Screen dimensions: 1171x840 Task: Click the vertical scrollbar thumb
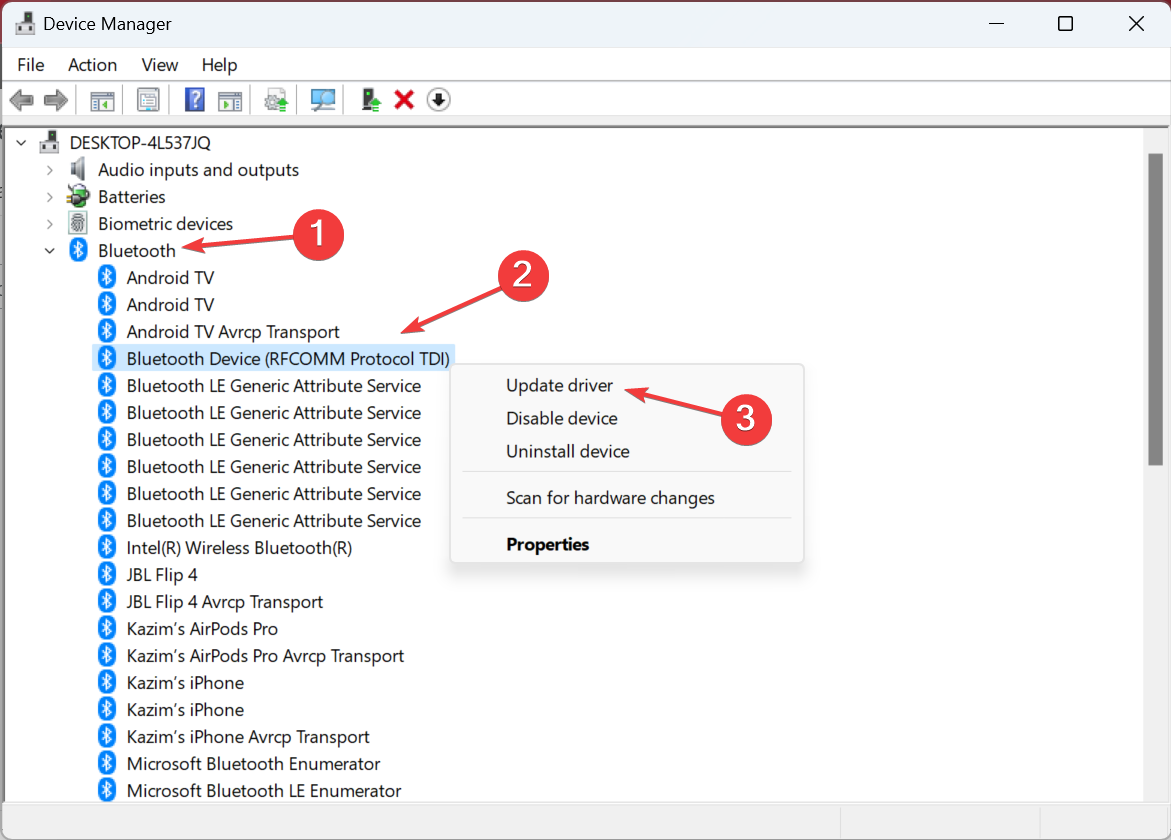(1155, 309)
